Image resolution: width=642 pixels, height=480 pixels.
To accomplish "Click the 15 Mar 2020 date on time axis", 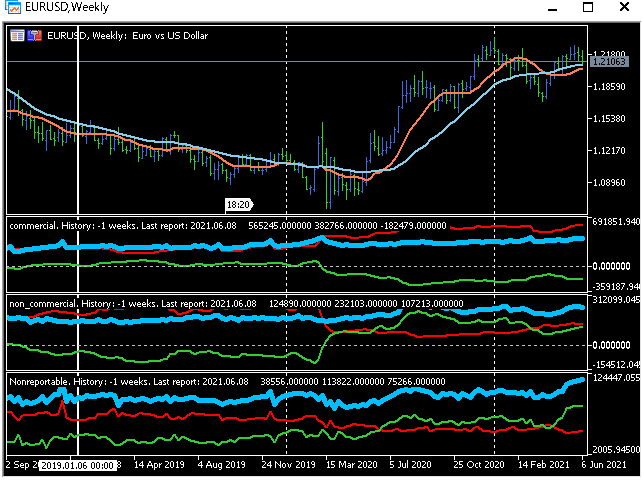I will [x=352, y=465].
